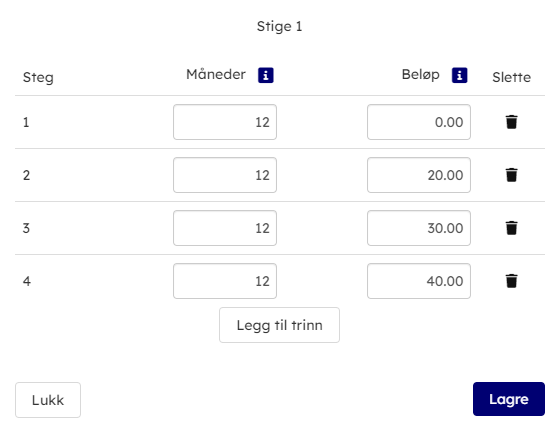Remove step 3 with trash icon
557x431 pixels.
pyautogui.click(x=512, y=228)
